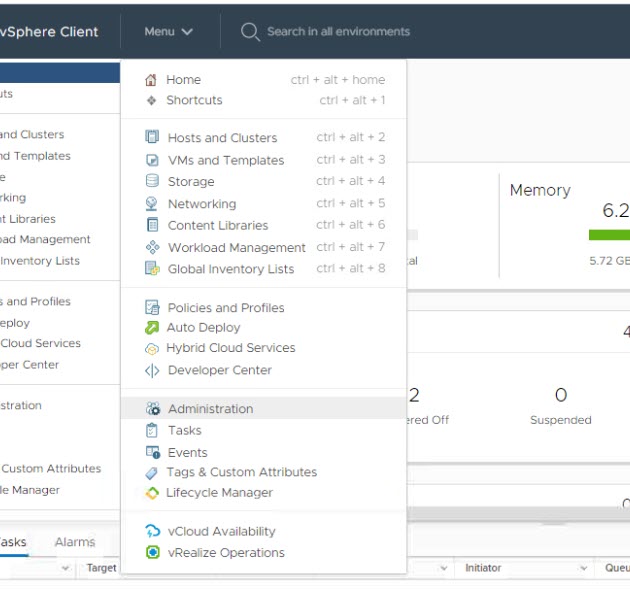Click the Shortcuts icon in menu
The width and height of the screenshot is (630, 589).
pos(152,100)
